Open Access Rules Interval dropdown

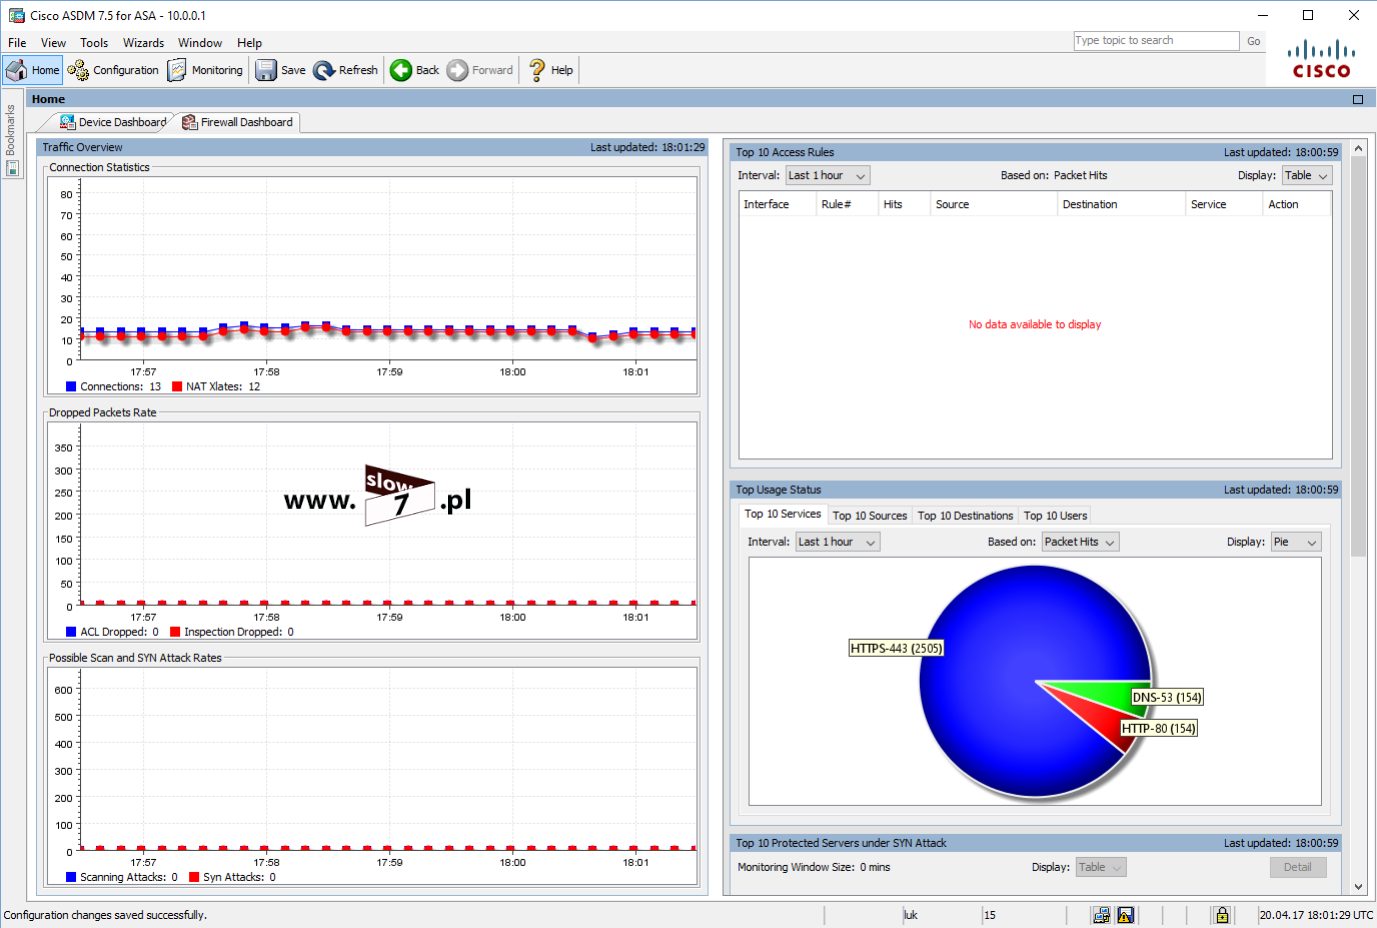pyautogui.click(x=827, y=175)
